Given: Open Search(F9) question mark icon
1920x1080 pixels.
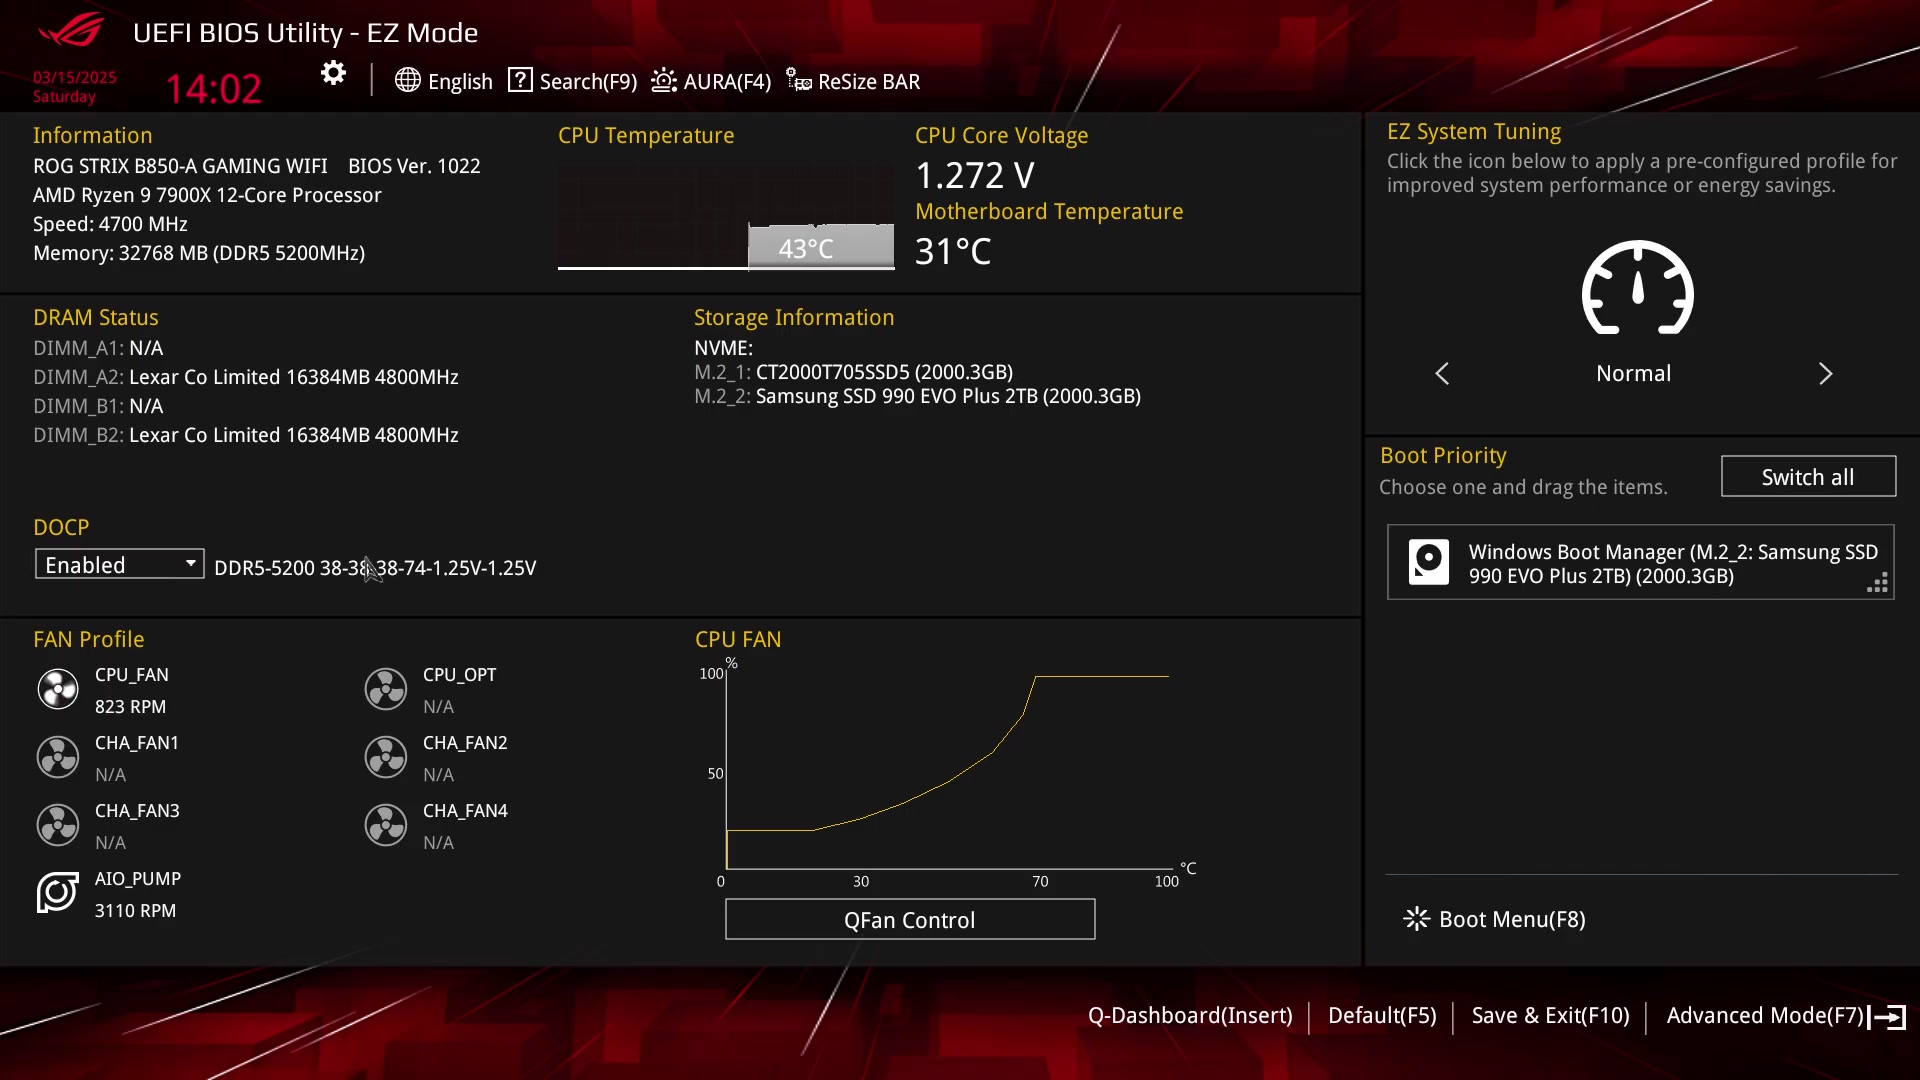Looking at the screenshot, I should (520, 80).
